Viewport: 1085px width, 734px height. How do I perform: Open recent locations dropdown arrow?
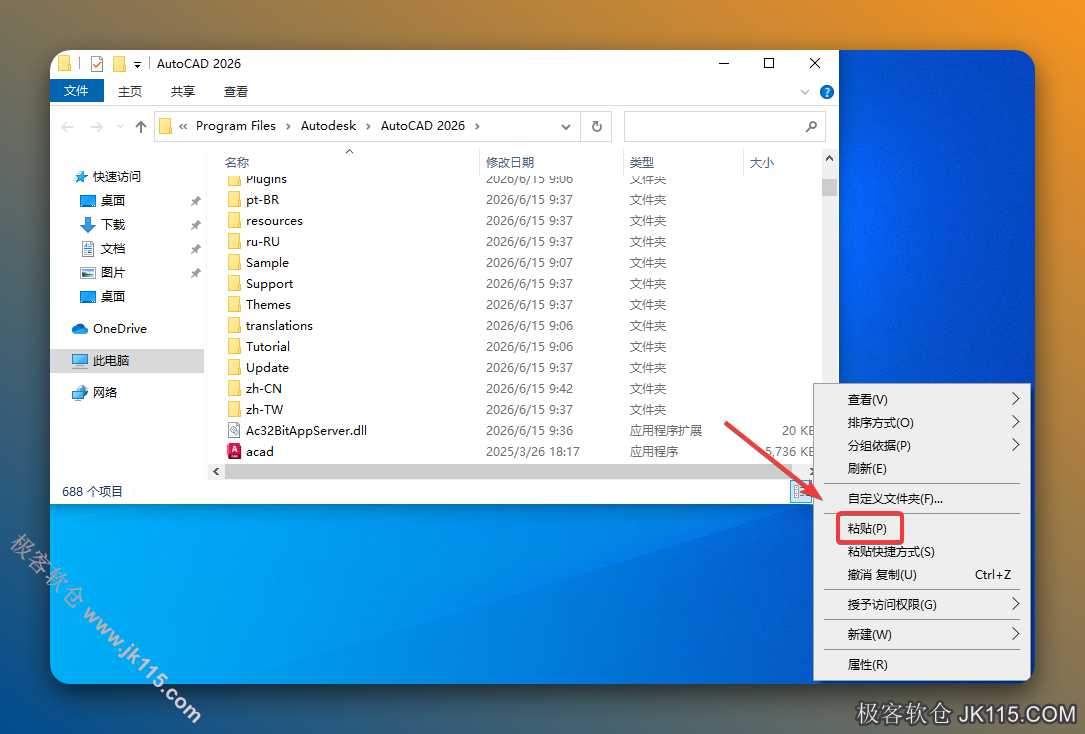(120, 127)
